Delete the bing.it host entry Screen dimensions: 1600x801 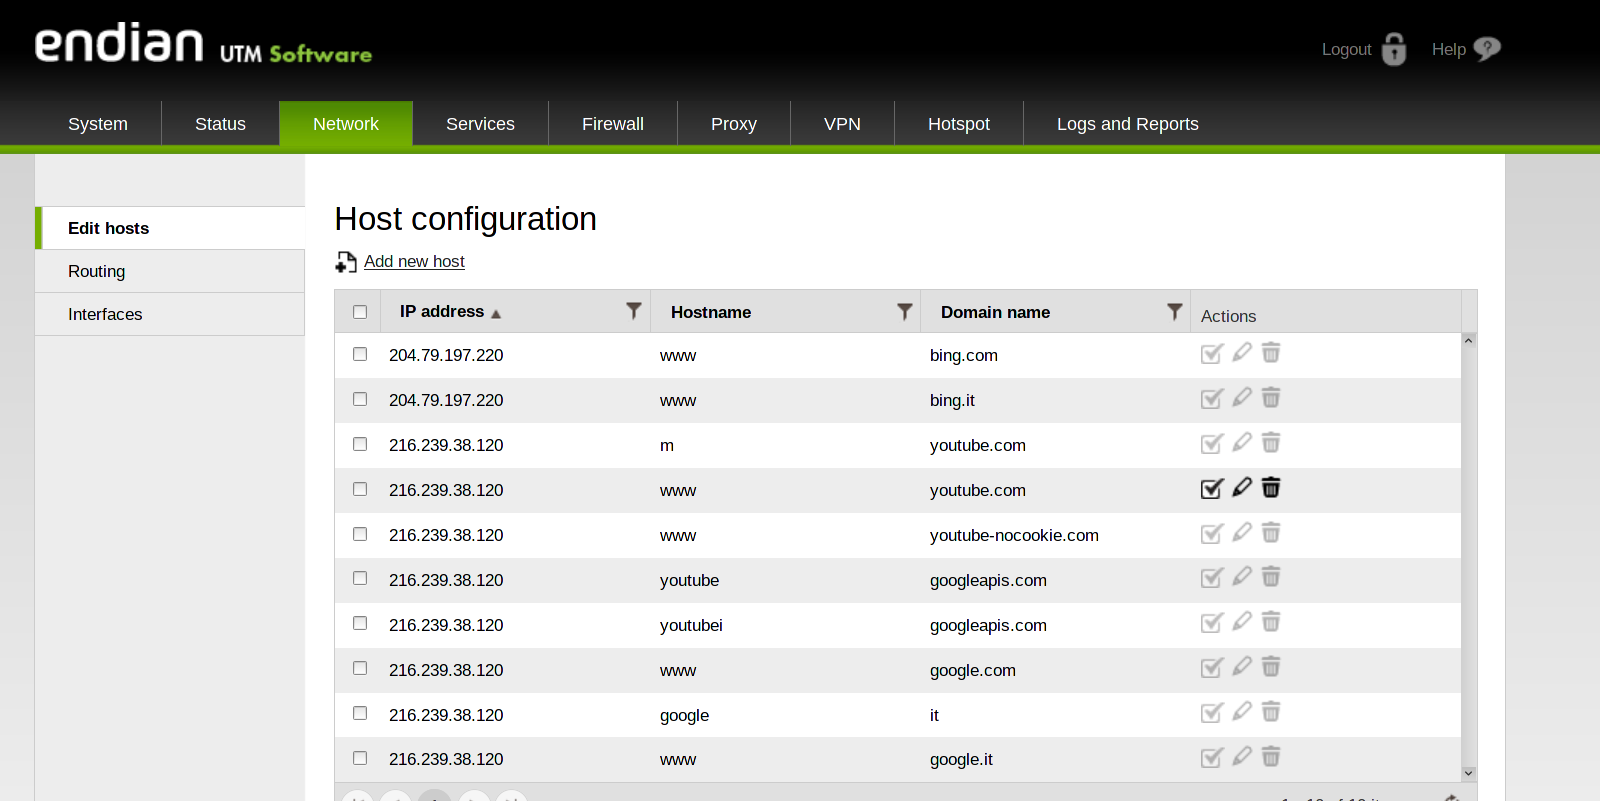[1271, 397]
